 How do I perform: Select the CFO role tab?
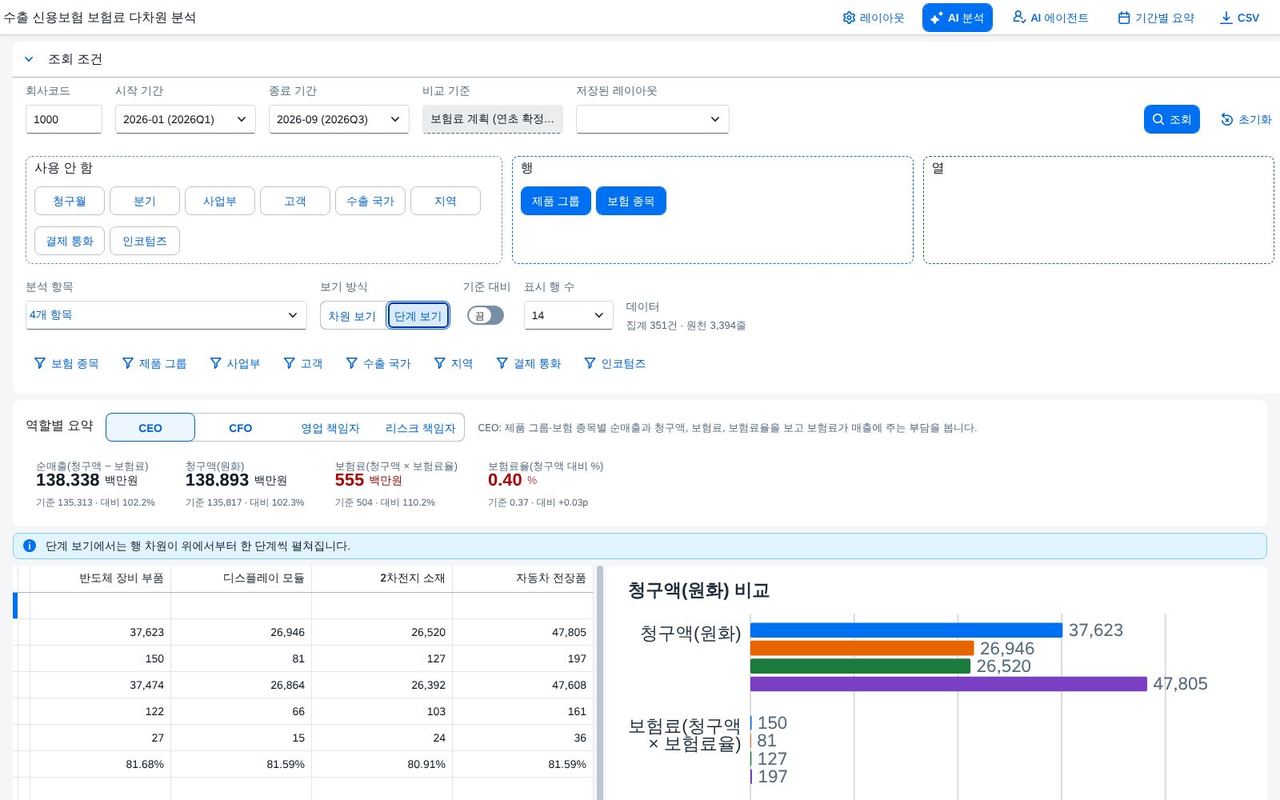point(241,428)
